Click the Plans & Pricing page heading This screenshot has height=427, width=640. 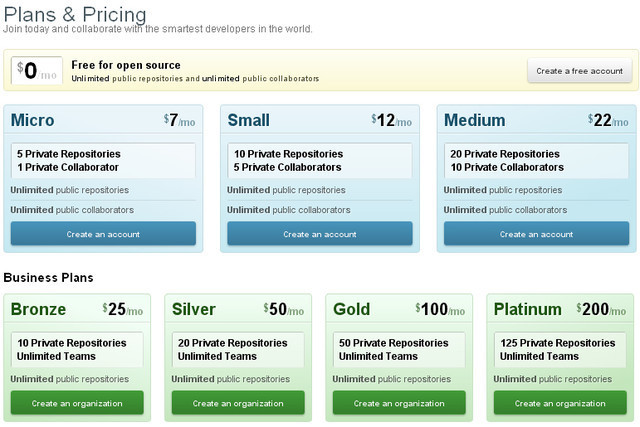[75, 14]
